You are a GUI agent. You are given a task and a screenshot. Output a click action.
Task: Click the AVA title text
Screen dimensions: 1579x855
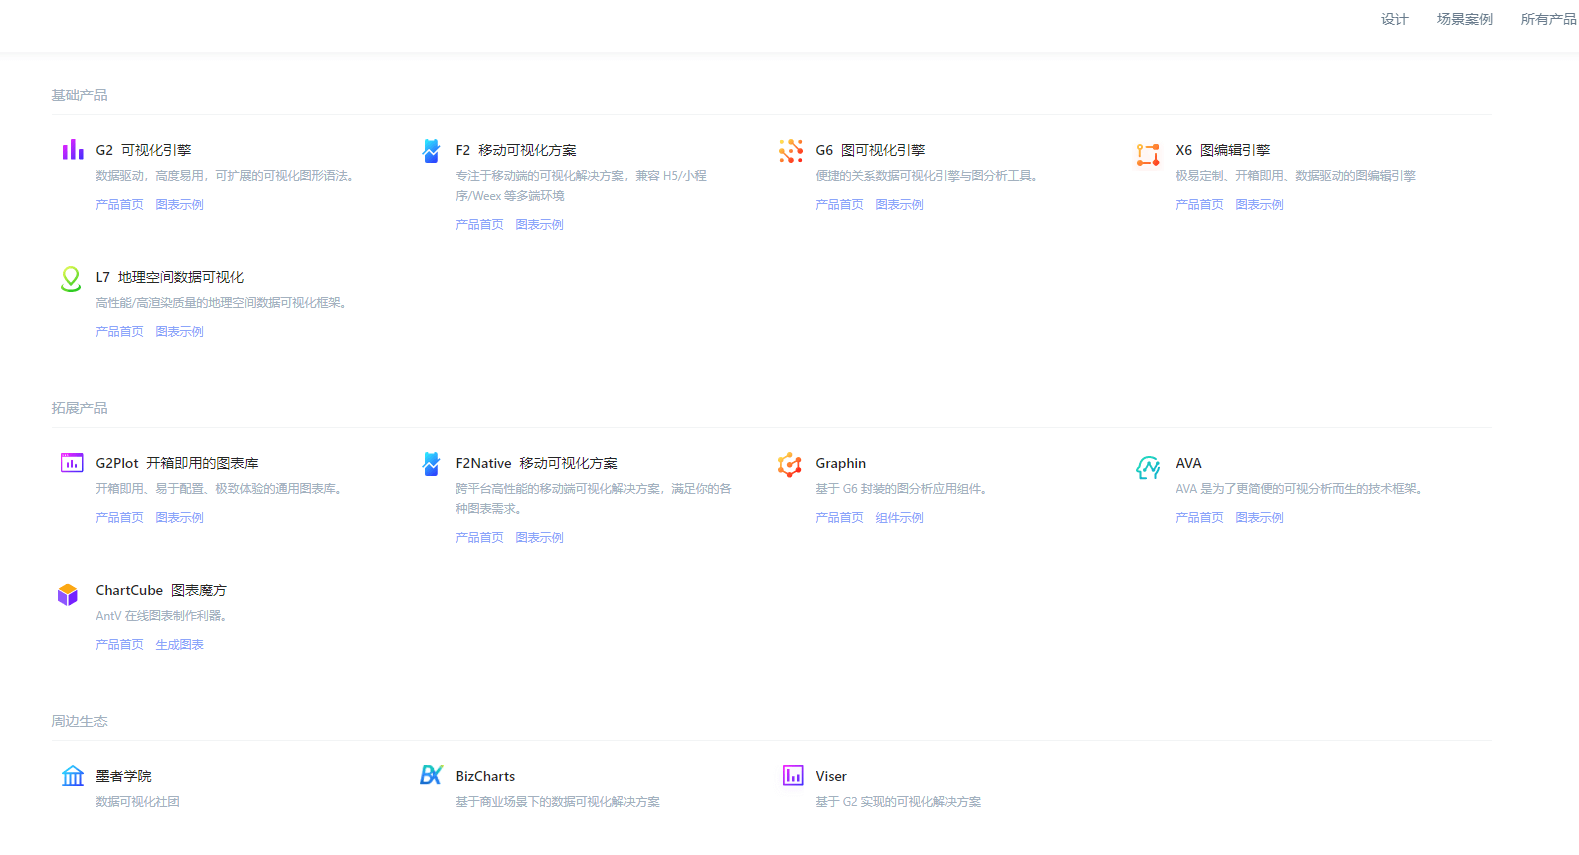pos(1188,463)
